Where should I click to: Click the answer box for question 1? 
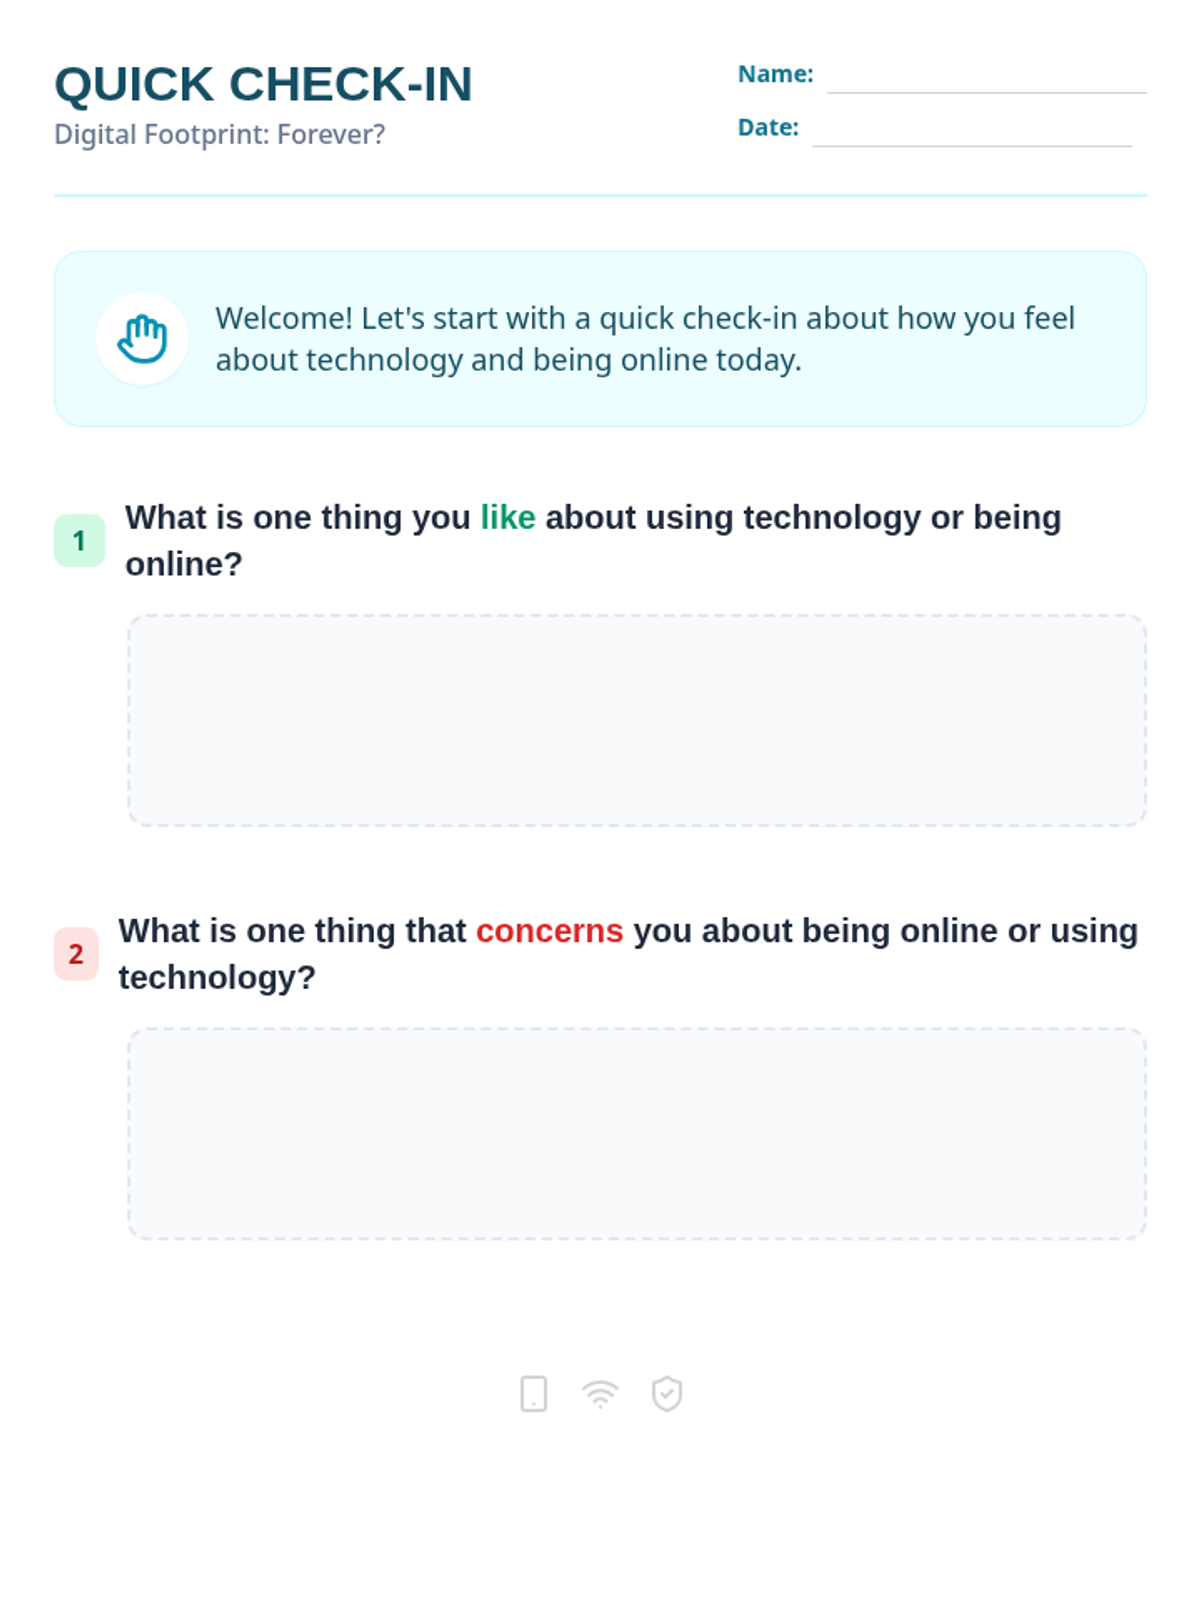pyautogui.click(x=637, y=720)
